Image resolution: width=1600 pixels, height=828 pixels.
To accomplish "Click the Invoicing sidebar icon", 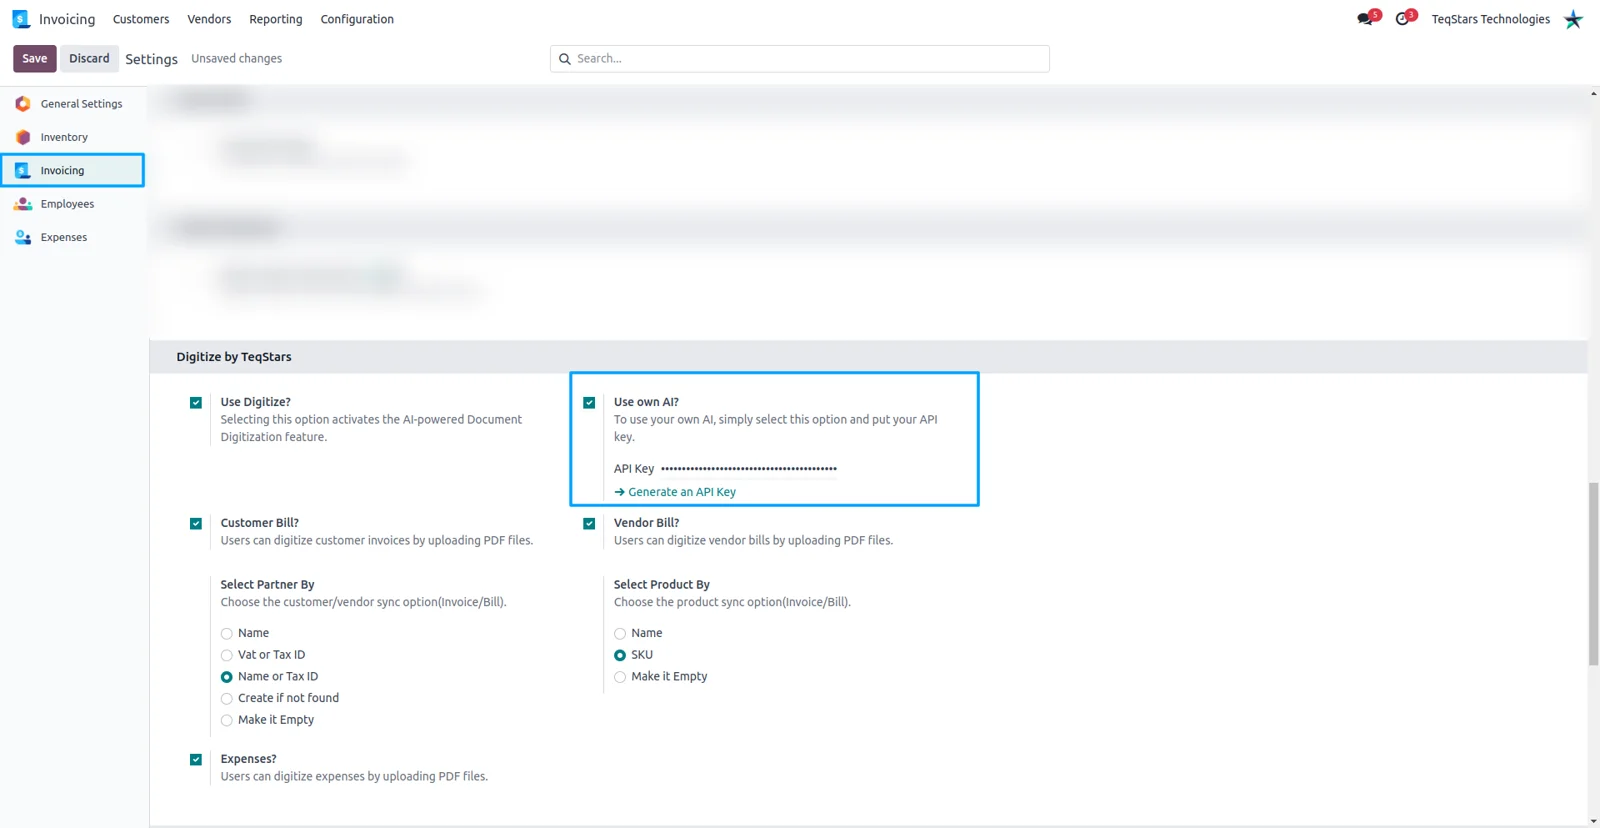I will coord(23,170).
